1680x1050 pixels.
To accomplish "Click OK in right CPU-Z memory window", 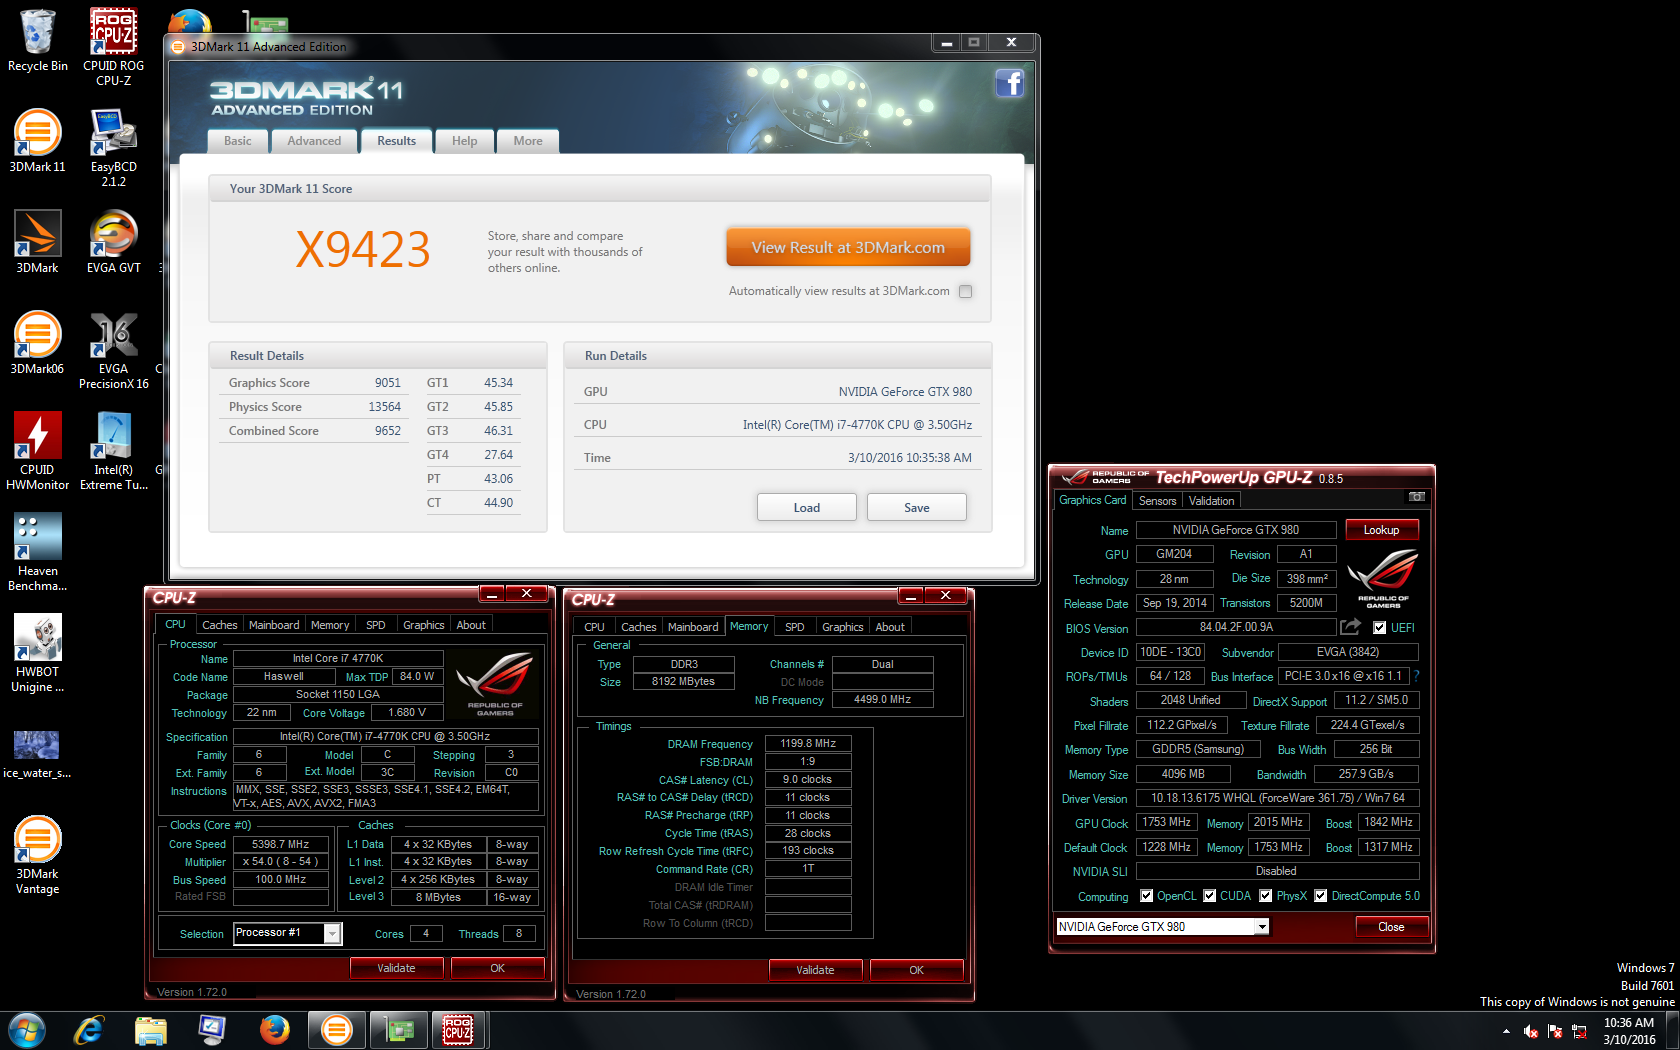I will click(917, 970).
